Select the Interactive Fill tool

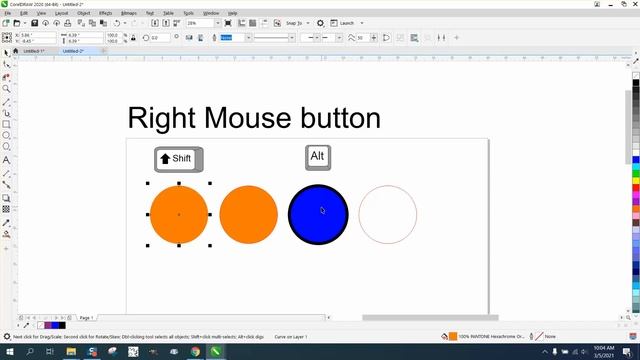[x=6, y=234]
